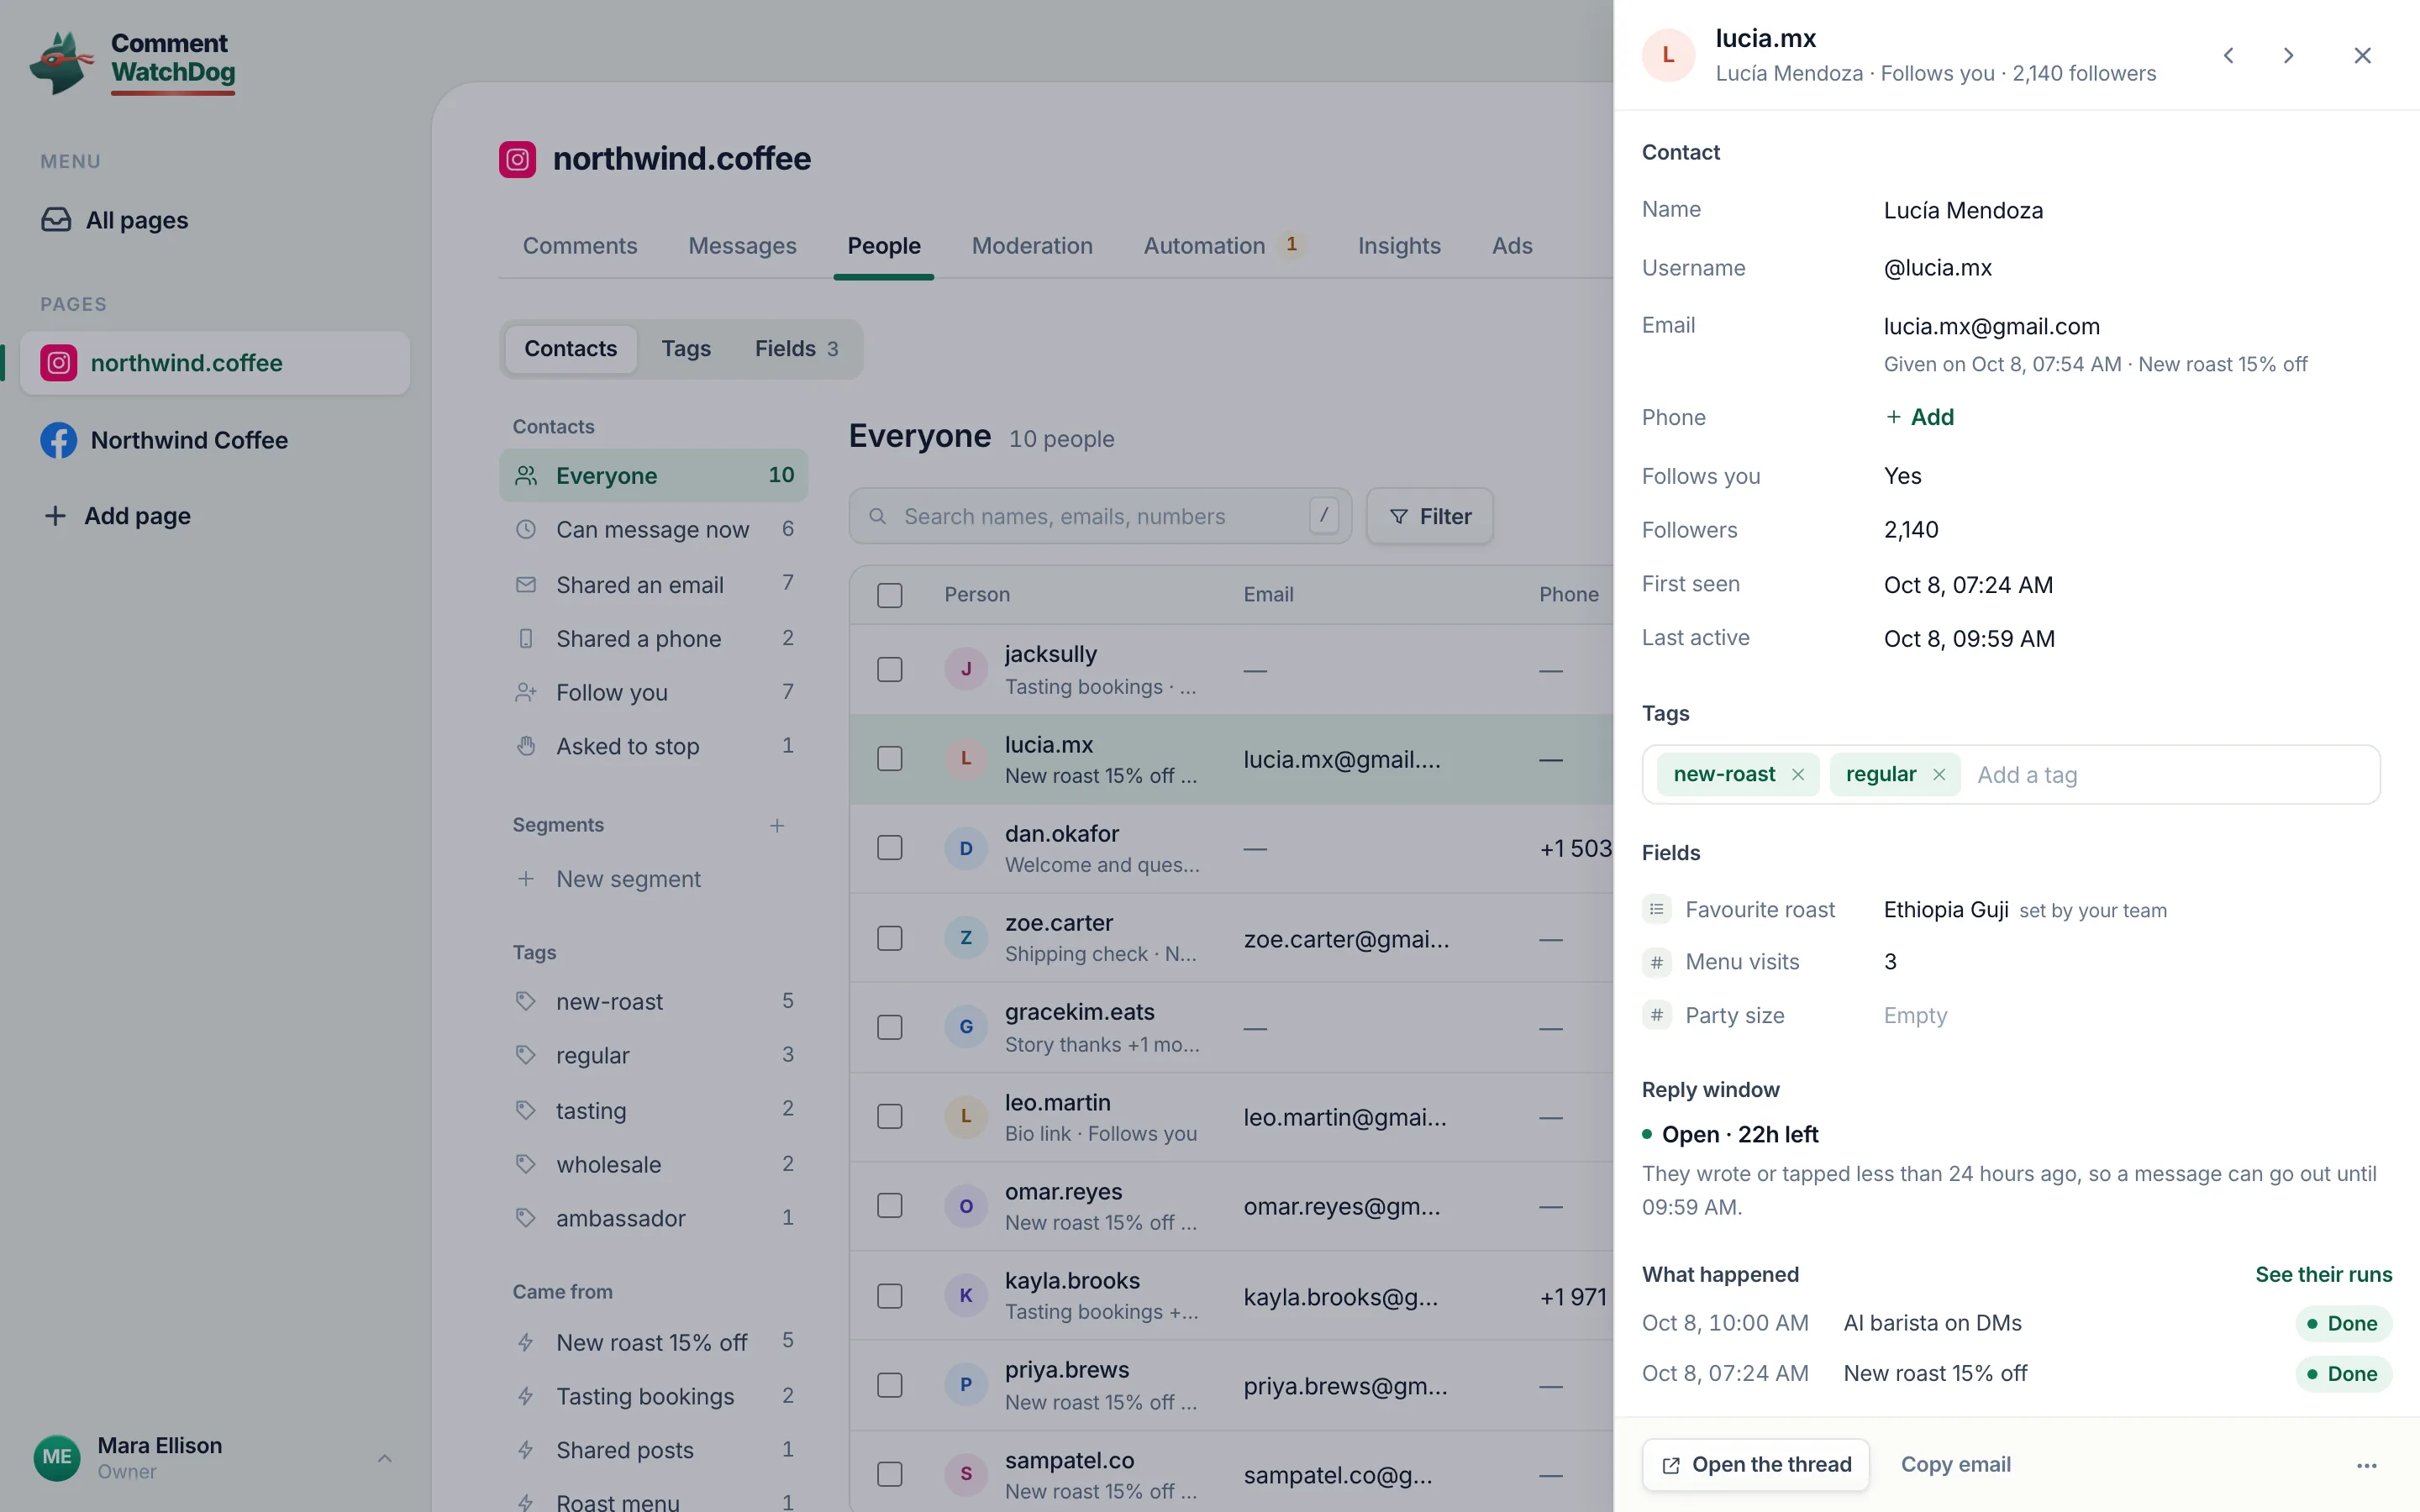Select the Fields sub-tab

pos(796,349)
